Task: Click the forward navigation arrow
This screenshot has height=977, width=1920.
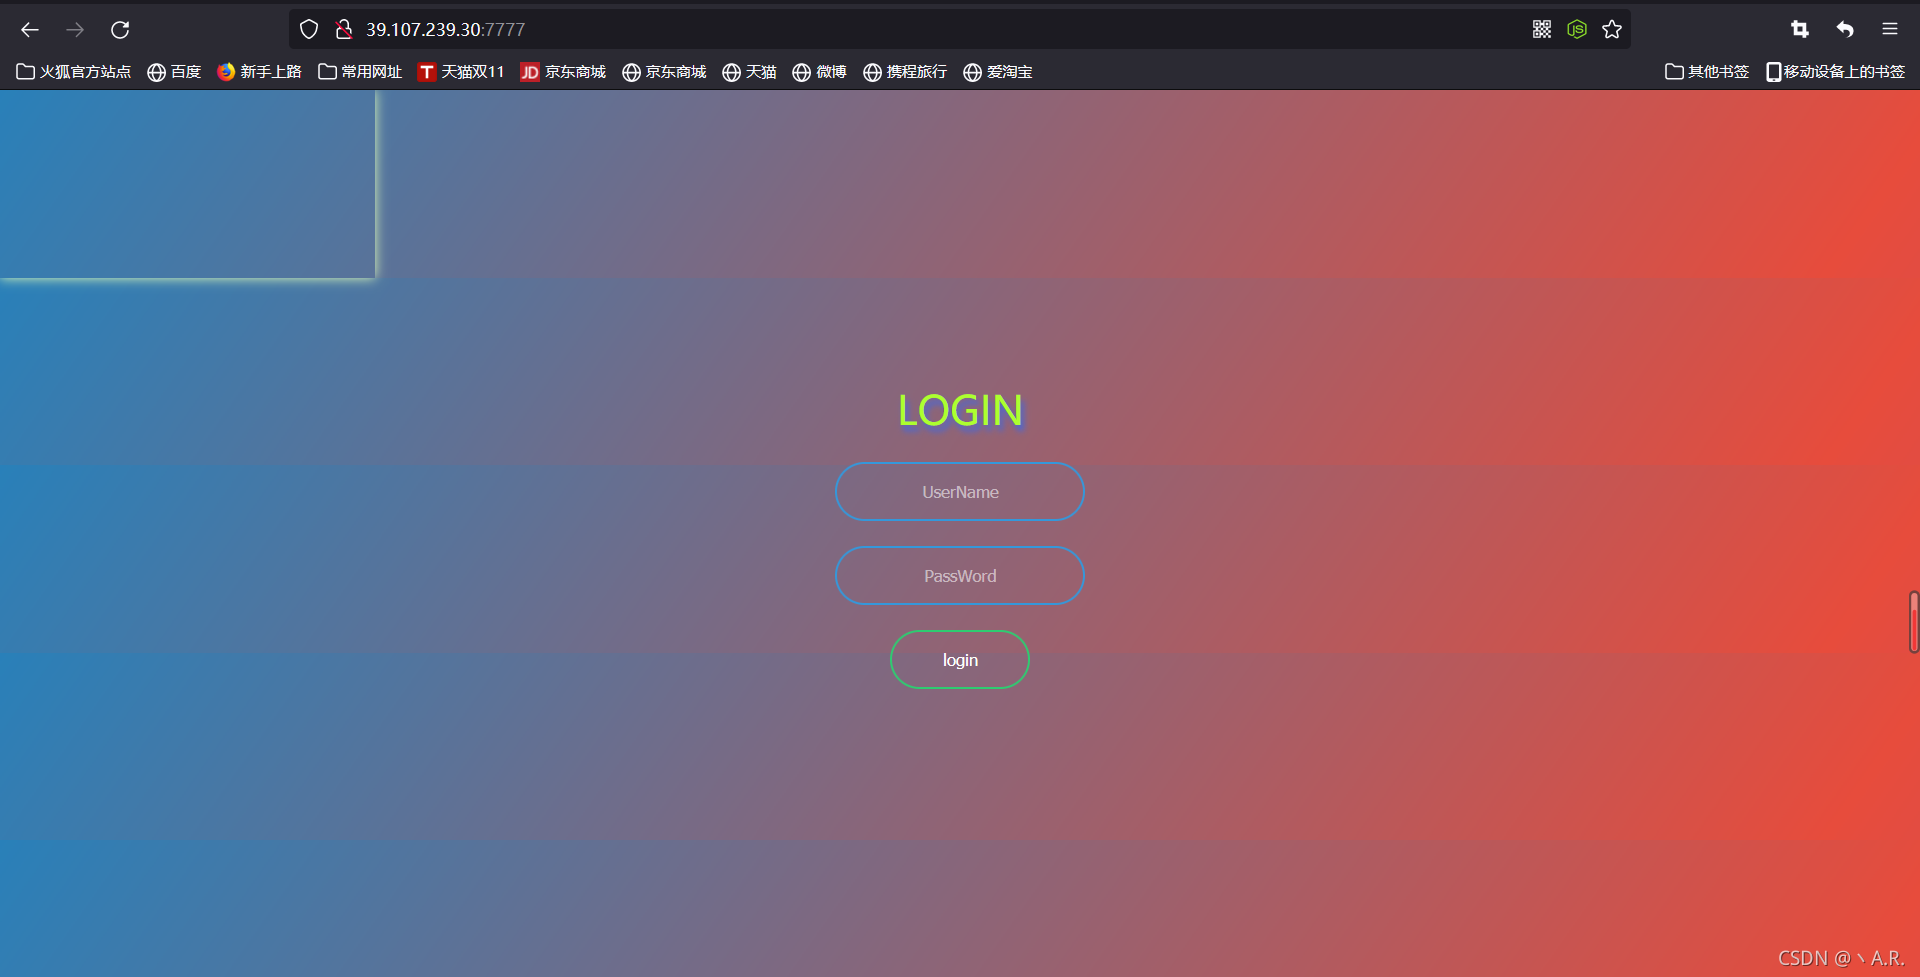Action: coord(75,30)
